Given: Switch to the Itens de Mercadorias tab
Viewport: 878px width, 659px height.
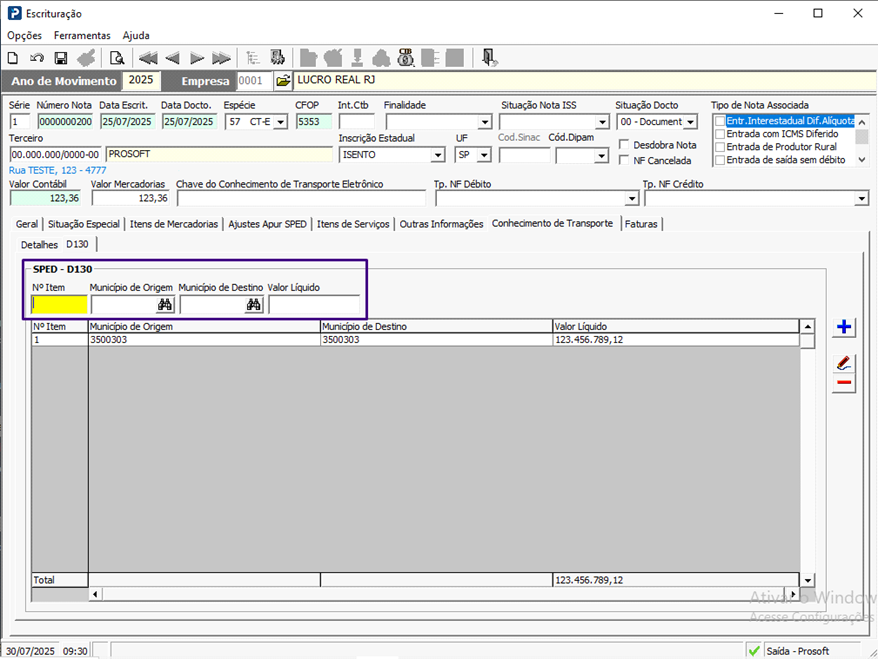Looking at the screenshot, I should pyautogui.click(x=173, y=224).
